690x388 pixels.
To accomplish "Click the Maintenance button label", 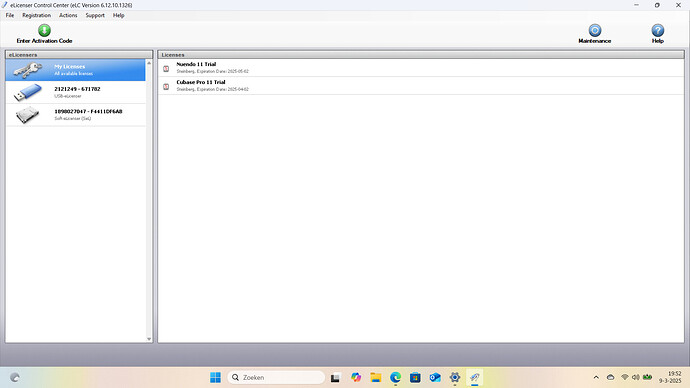I will tap(595, 41).
